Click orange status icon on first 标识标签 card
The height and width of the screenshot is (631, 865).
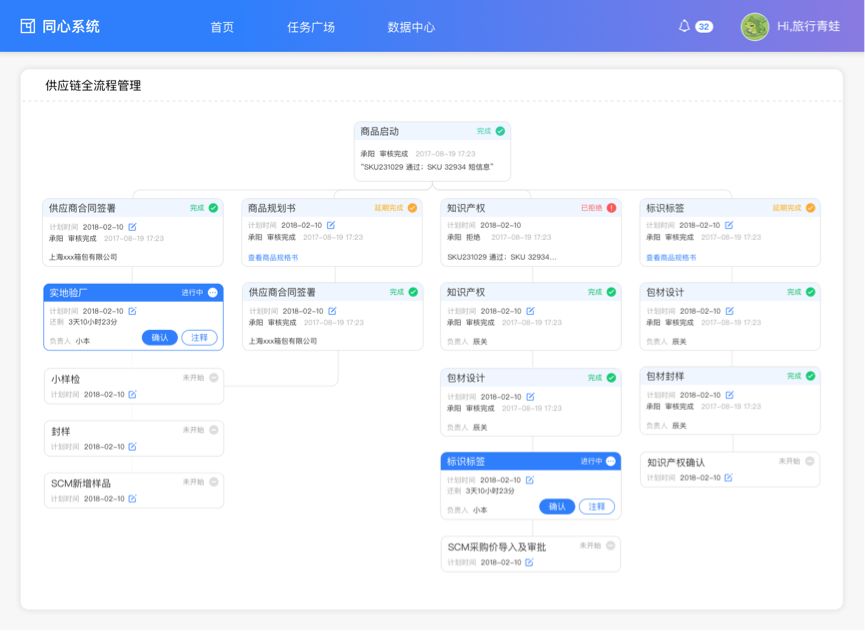click(810, 208)
